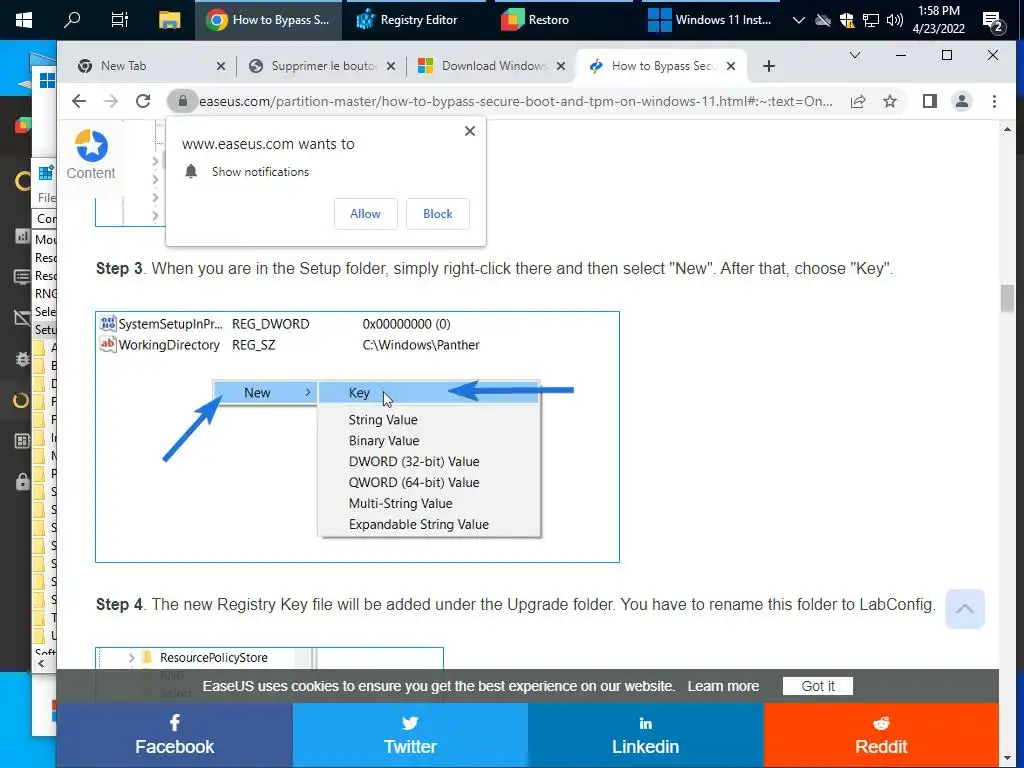Go back to previous page
The height and width of the screenshot is (768, 1024).
79,101
